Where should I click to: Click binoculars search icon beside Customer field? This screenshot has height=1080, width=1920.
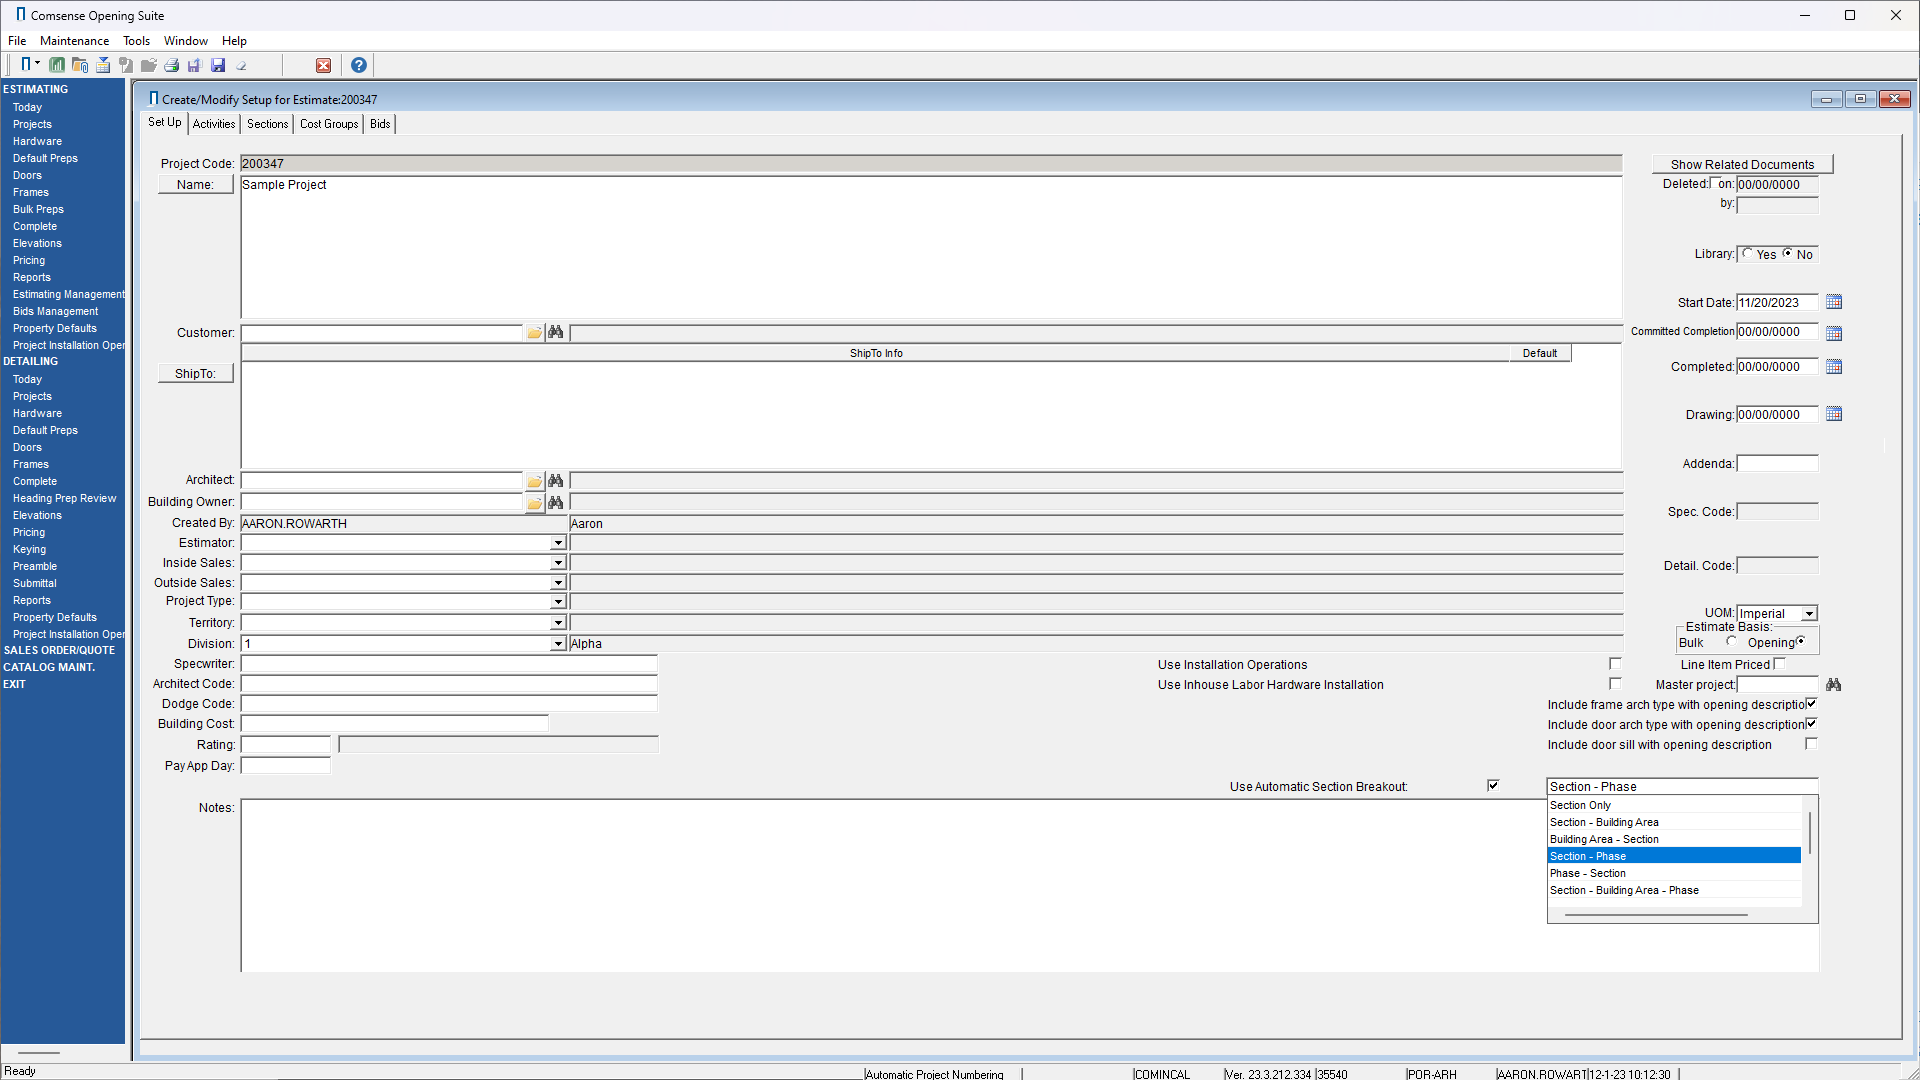[x=556, y=332]
